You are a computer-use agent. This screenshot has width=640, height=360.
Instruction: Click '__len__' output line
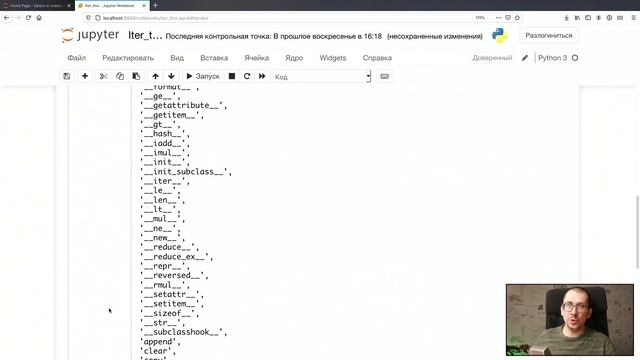pos(163,200)
